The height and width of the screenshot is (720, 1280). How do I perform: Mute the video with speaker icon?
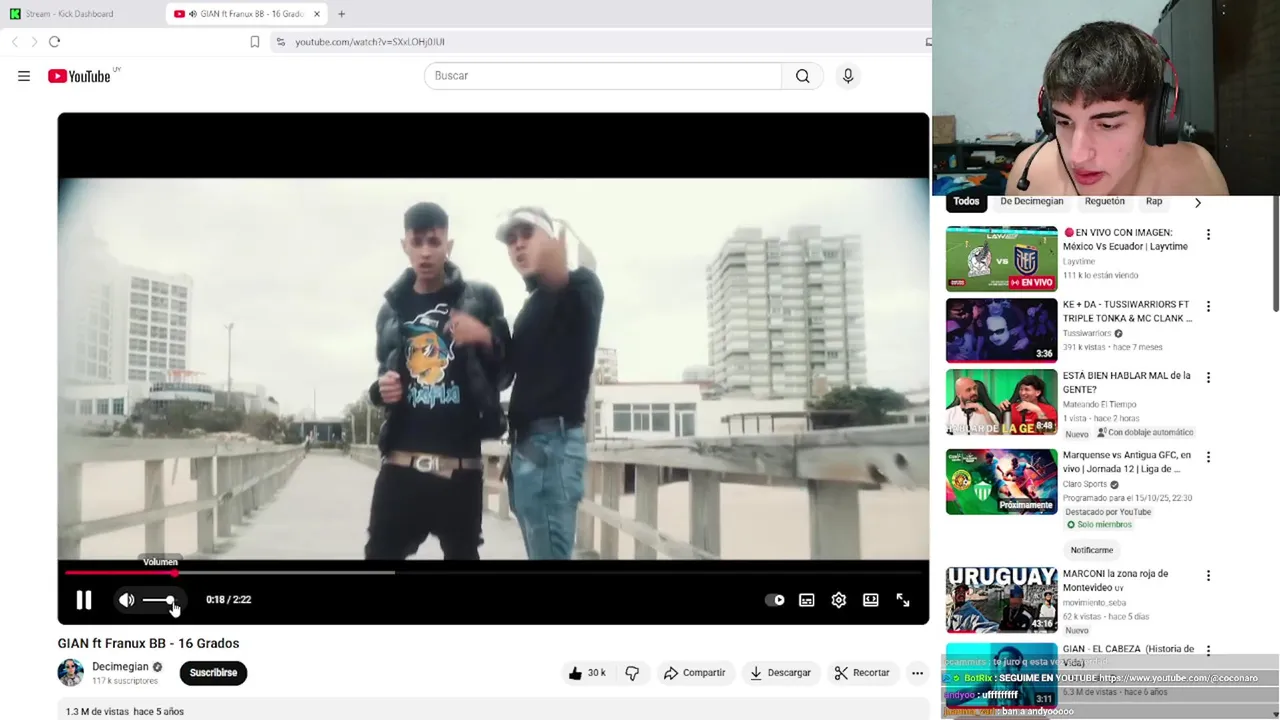[126, 600]
